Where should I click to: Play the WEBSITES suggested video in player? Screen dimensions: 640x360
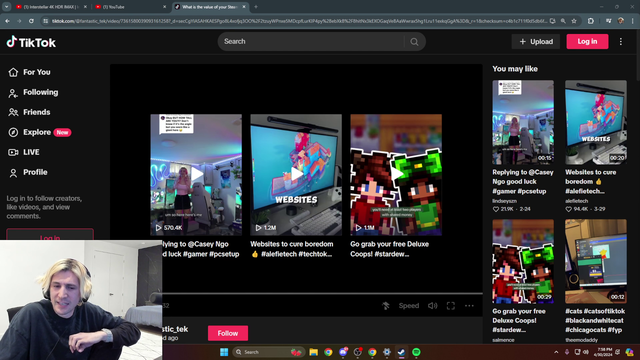296,175
